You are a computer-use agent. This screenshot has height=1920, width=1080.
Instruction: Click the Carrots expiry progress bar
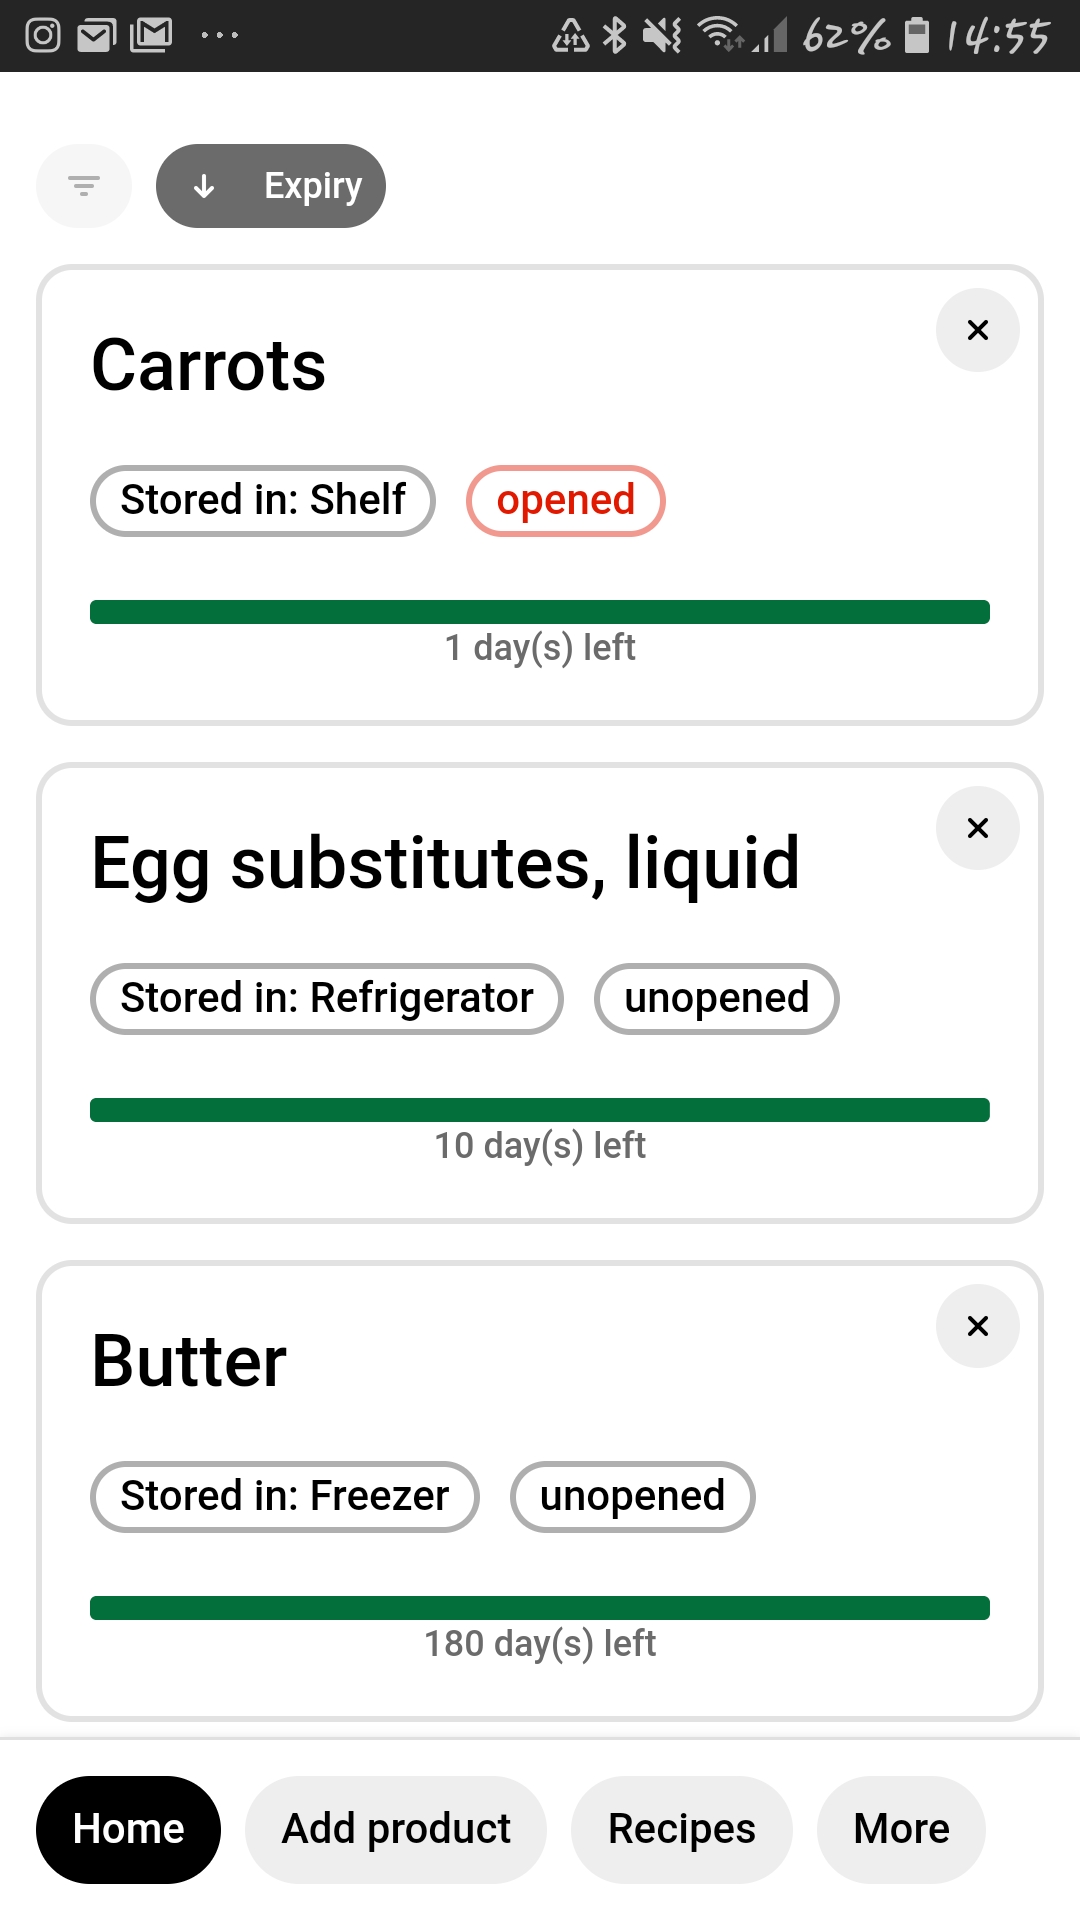(540, 612)
